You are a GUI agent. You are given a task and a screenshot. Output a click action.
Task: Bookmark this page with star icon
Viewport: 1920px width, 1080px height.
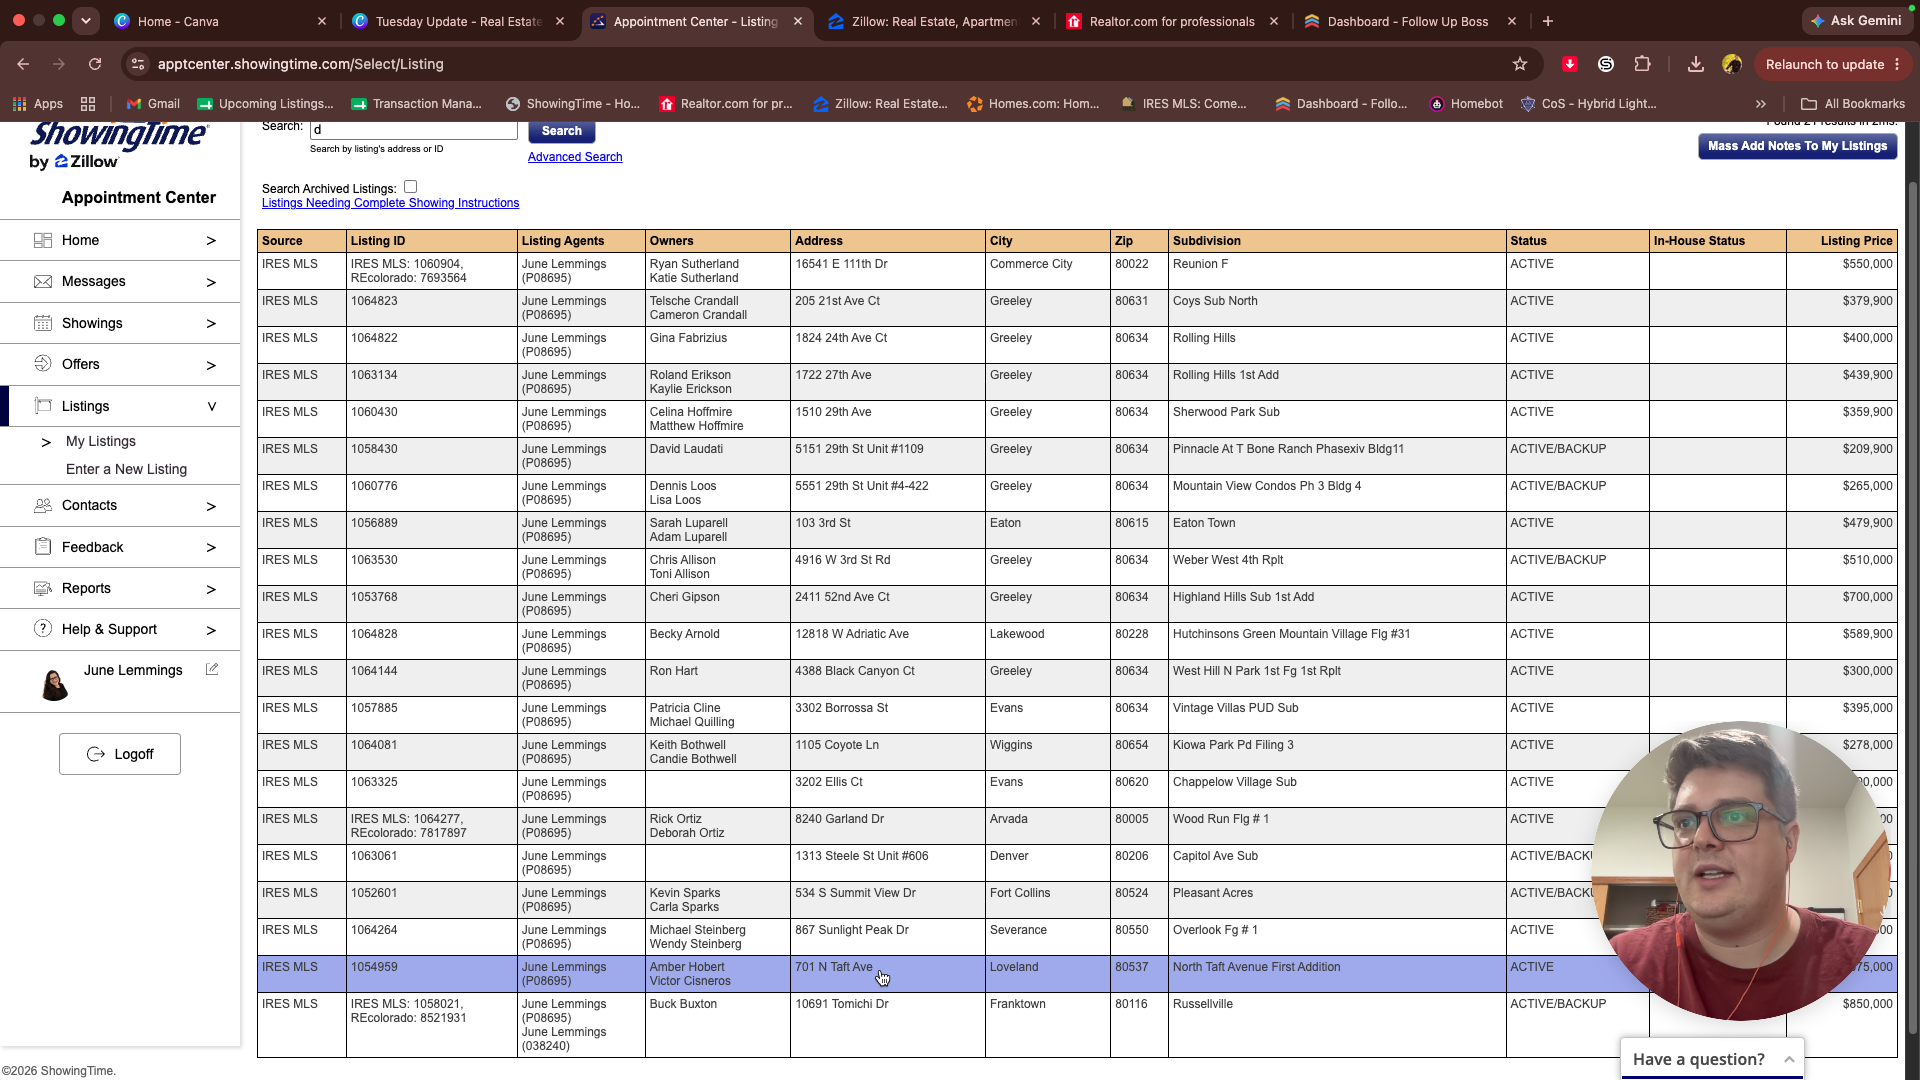pyautogui.click(x=1520, y=64)
